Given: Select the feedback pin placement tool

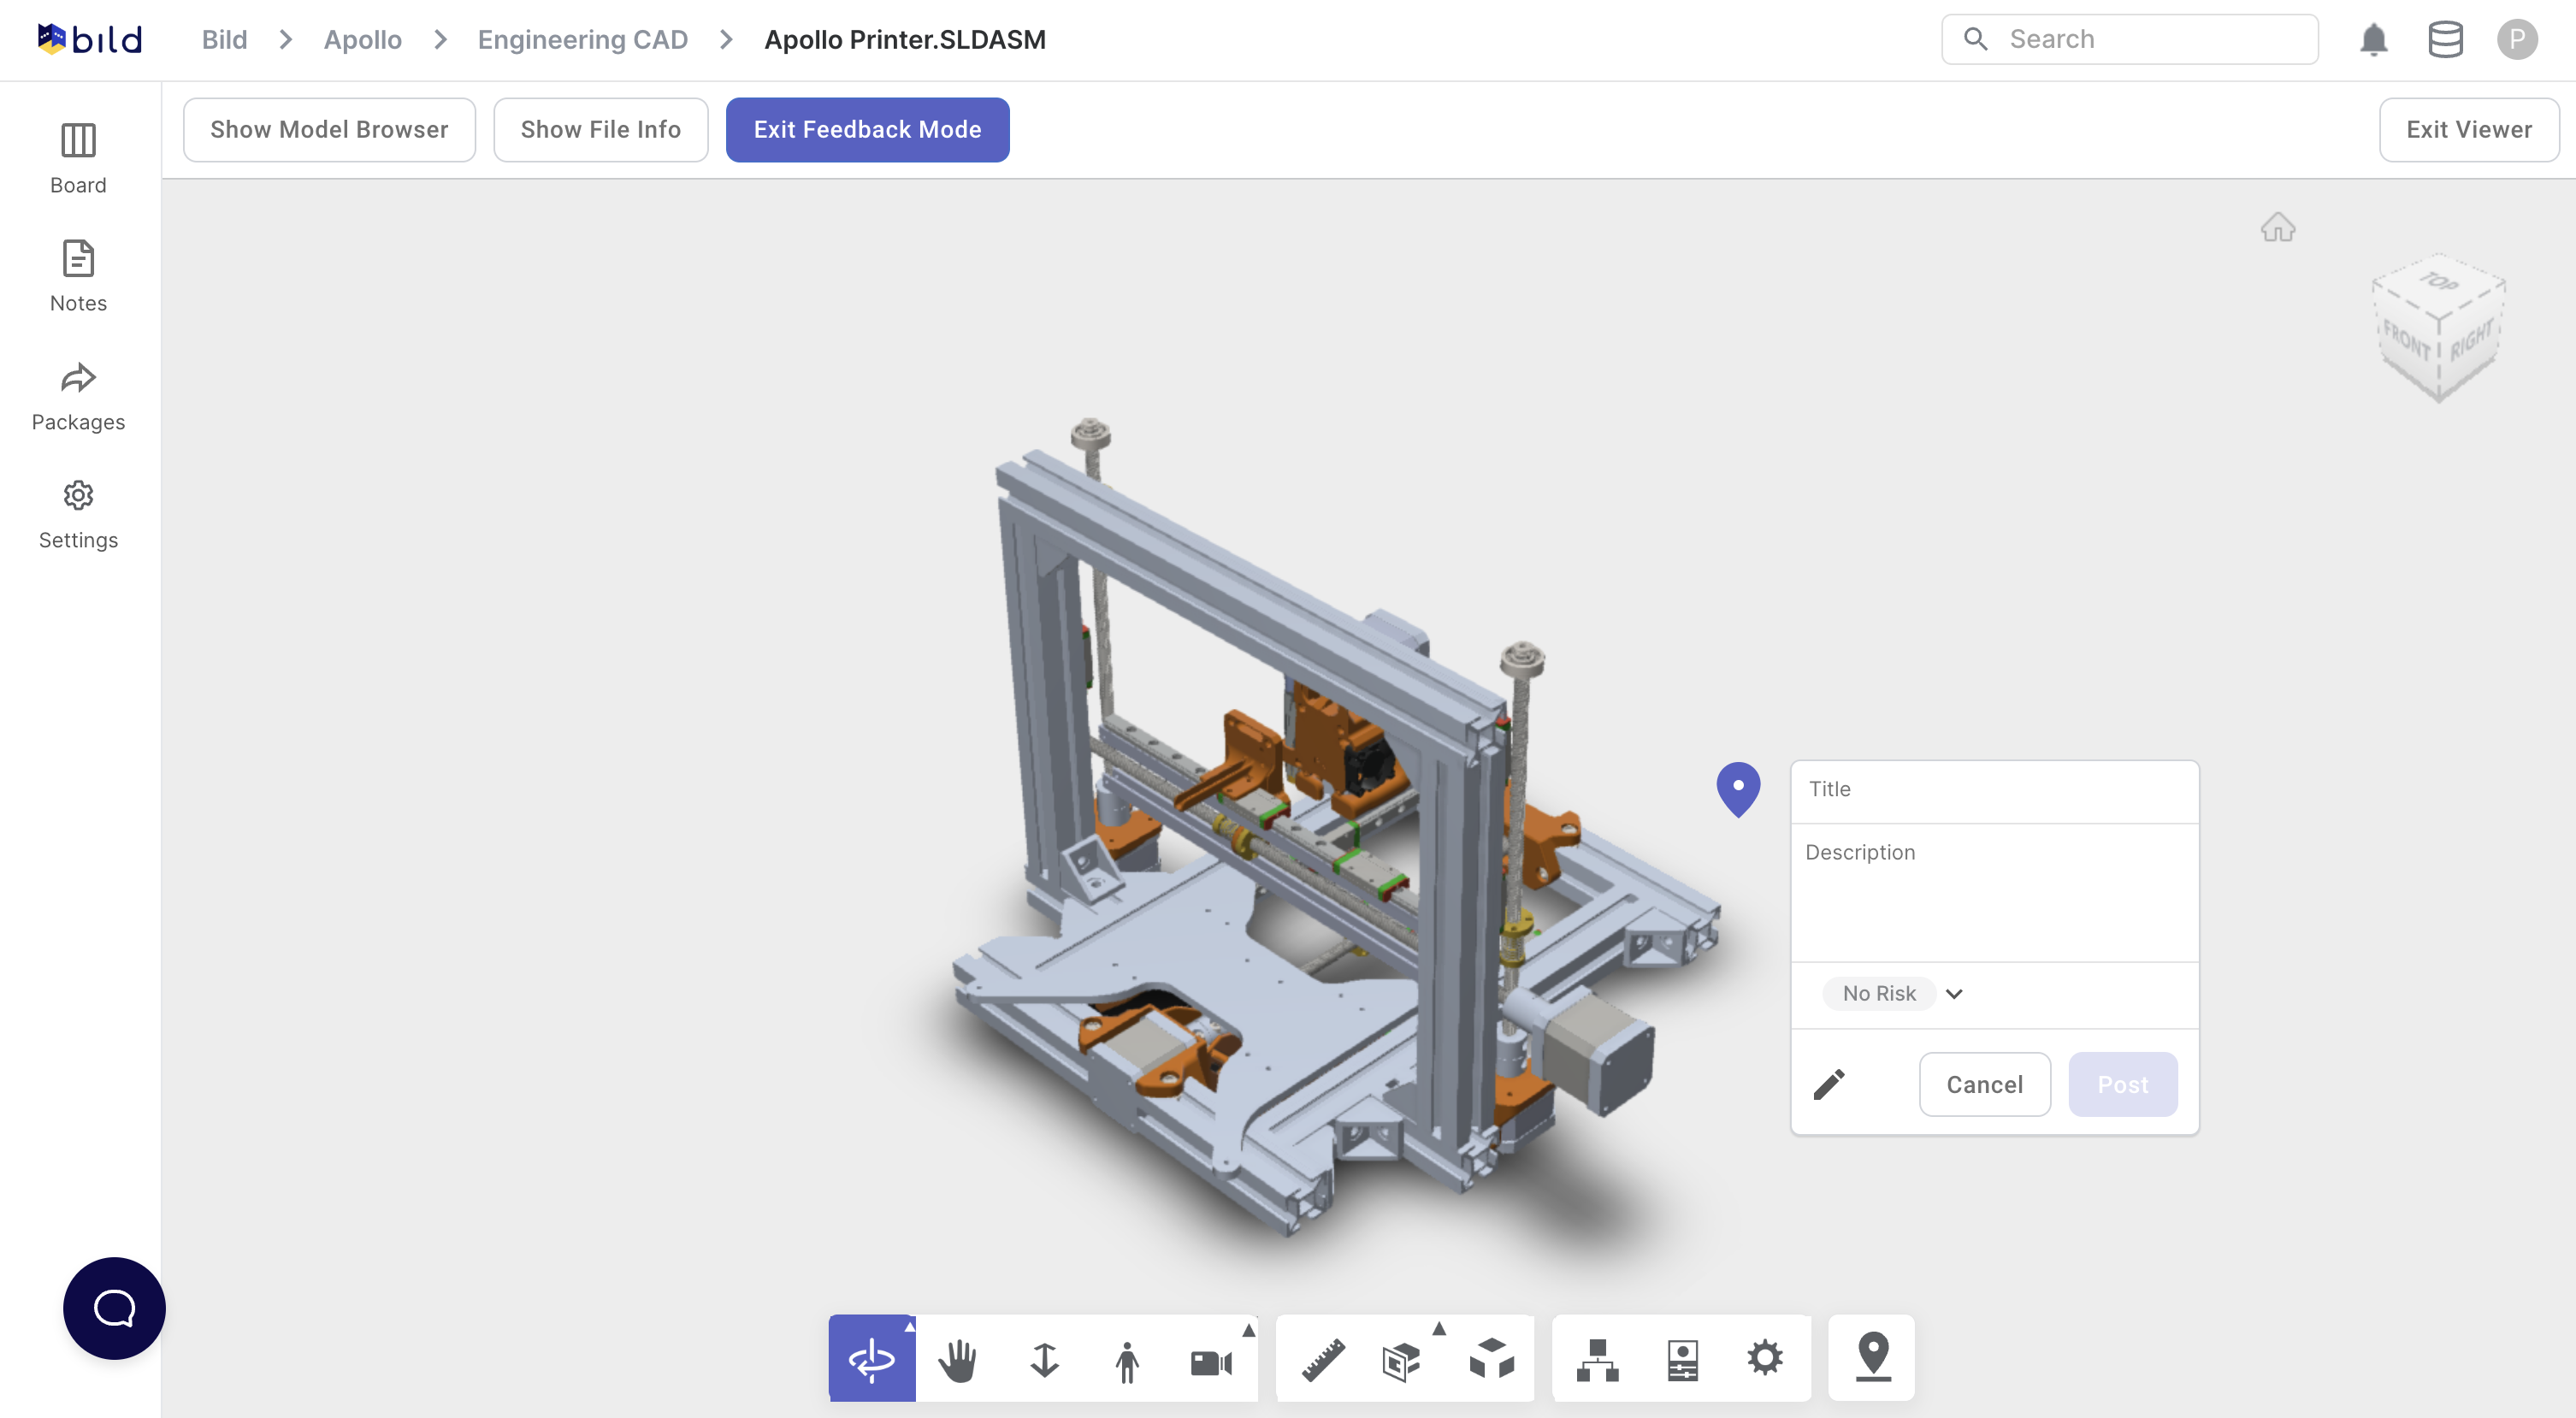Looking at the screenshot, I should (1871, 1357).
